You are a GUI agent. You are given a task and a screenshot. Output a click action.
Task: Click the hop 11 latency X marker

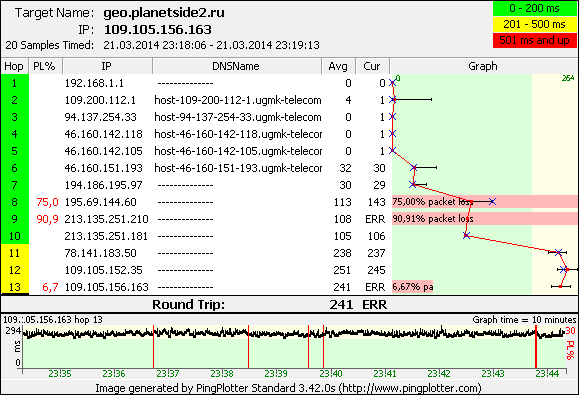[x=558, y=253]
